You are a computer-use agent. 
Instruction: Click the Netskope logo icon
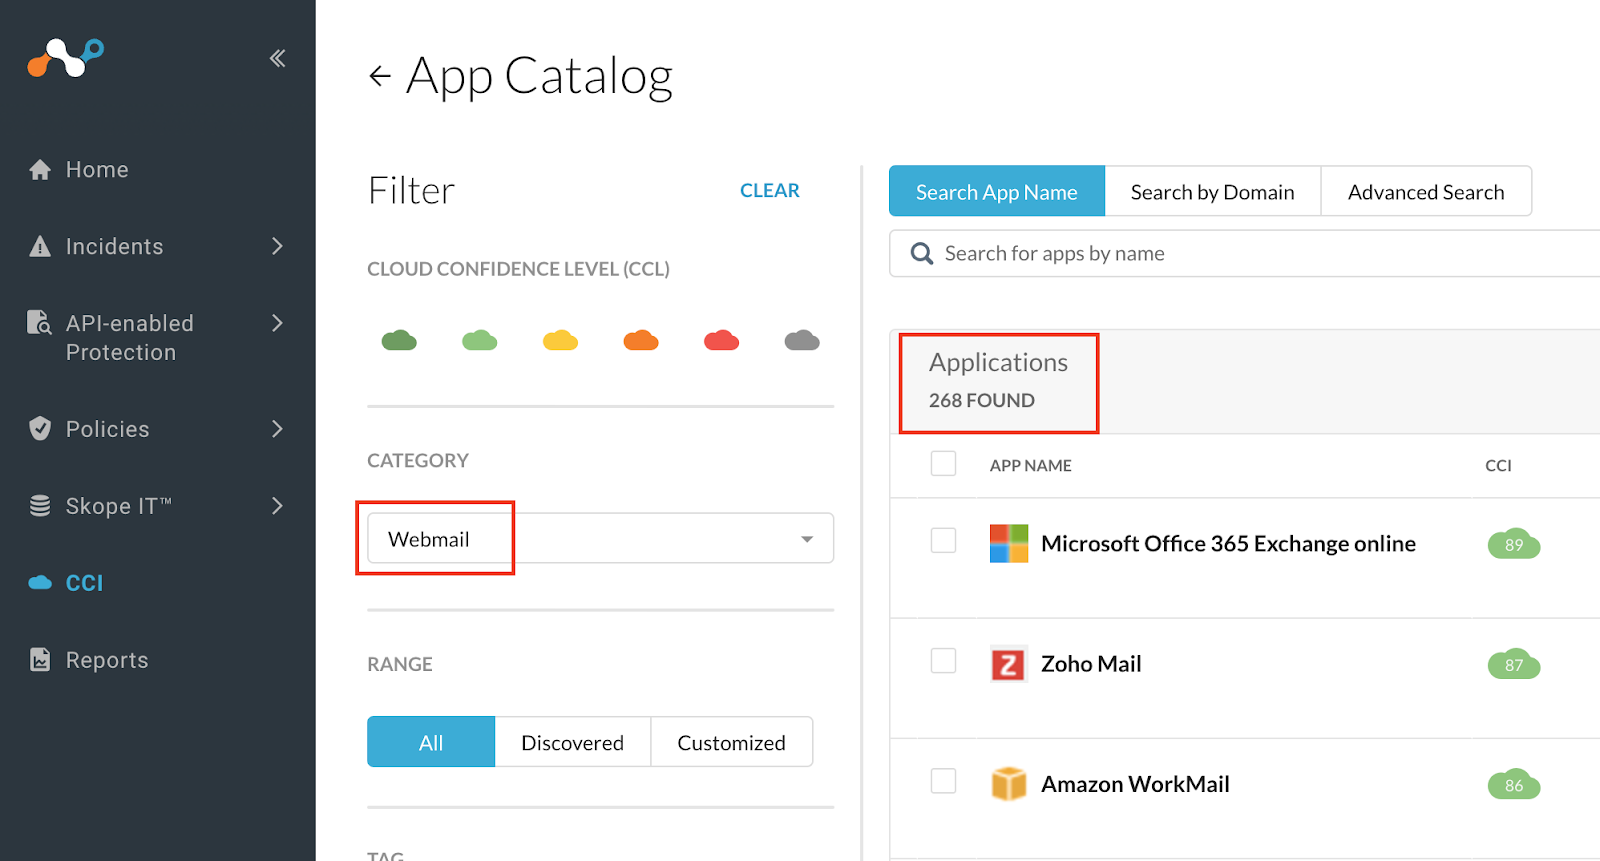[x=65, y=58]
